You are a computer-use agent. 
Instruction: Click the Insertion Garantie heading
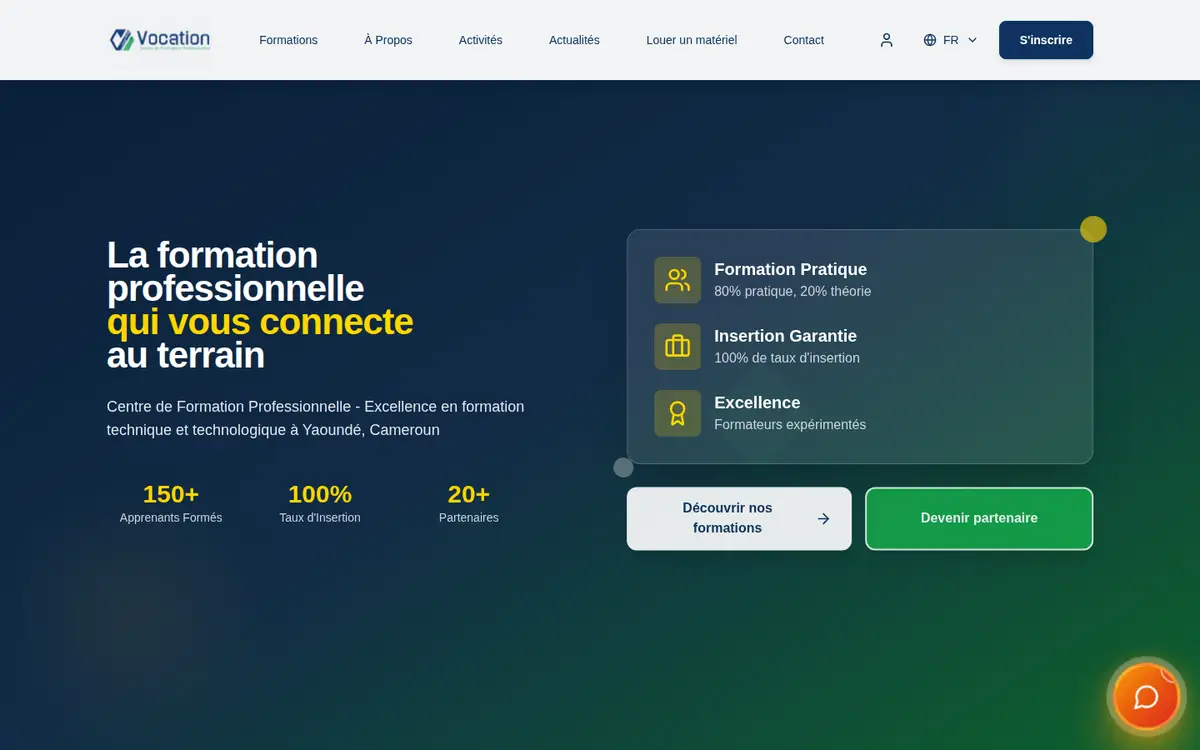point(785,336)
